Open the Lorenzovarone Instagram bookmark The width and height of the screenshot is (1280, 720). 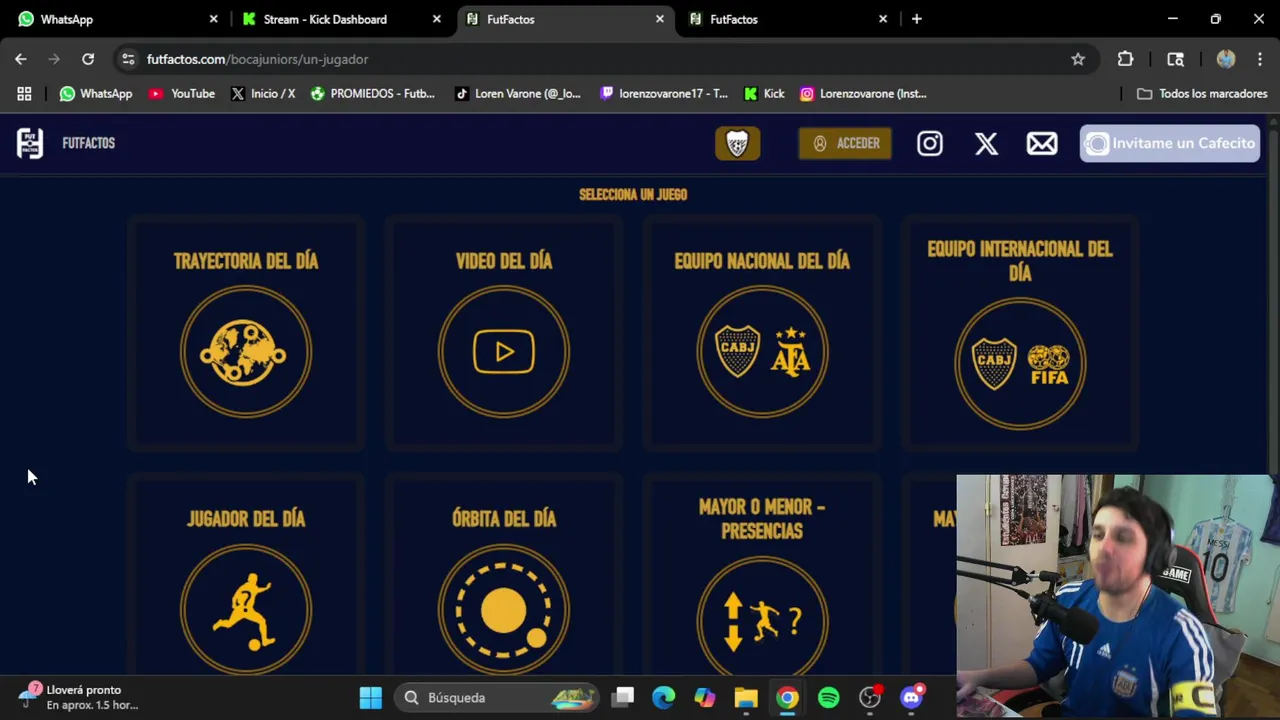point(864,94)
